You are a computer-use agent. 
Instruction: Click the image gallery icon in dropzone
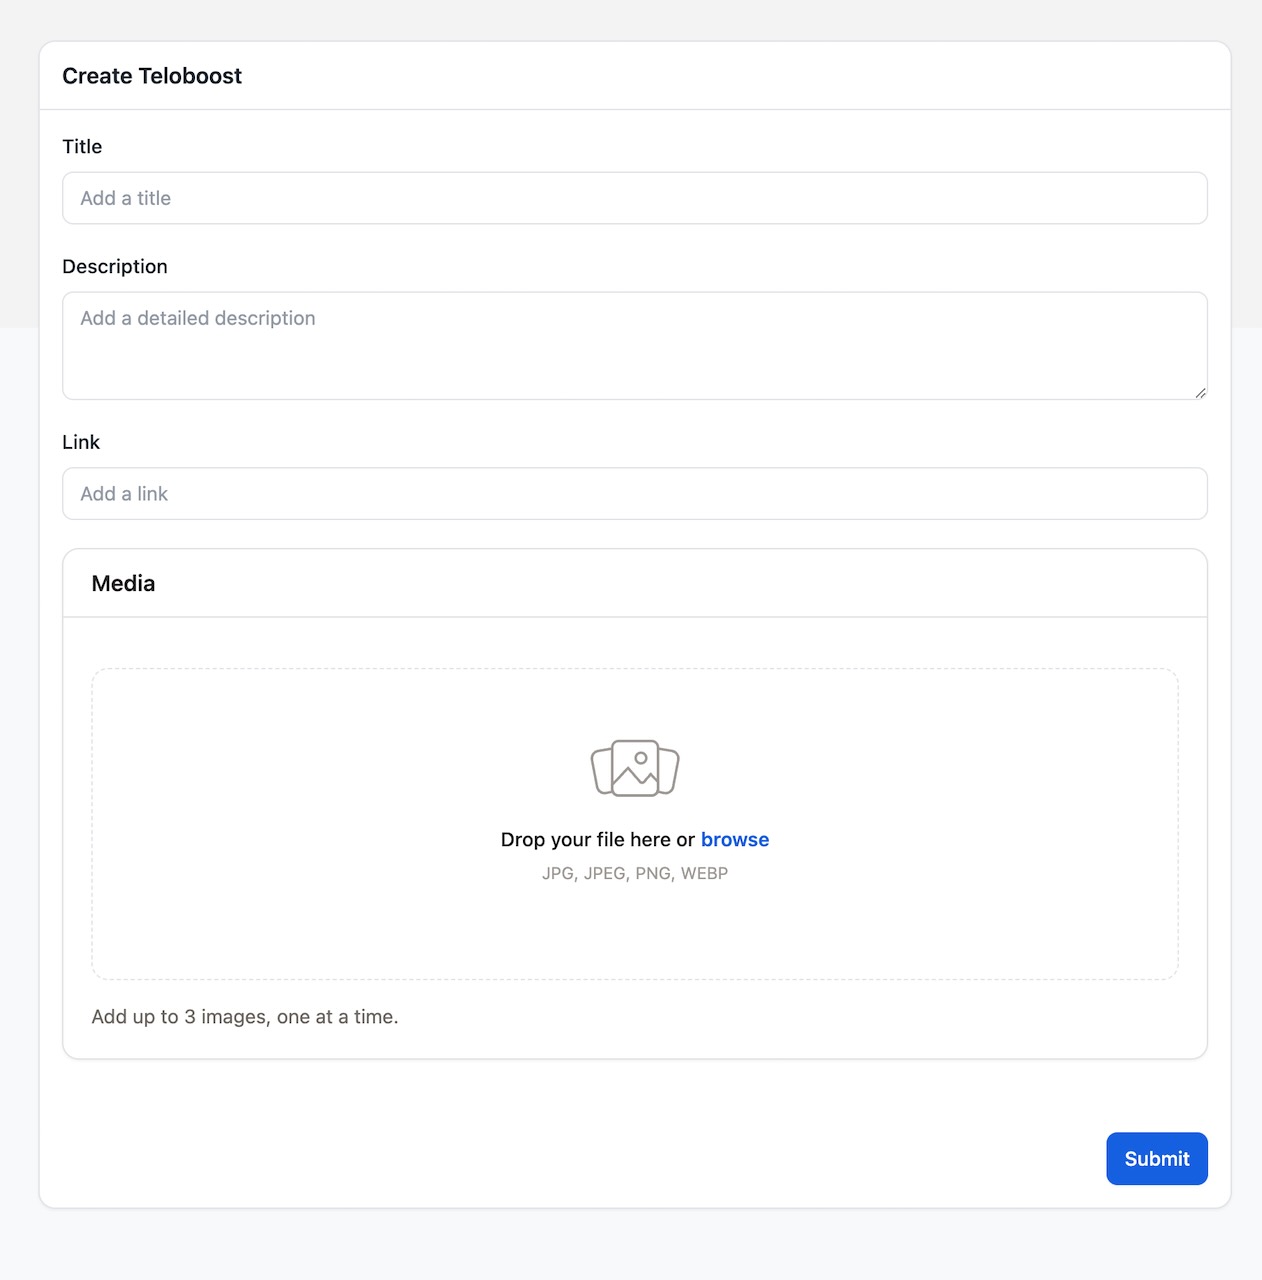tap(635, 768)
